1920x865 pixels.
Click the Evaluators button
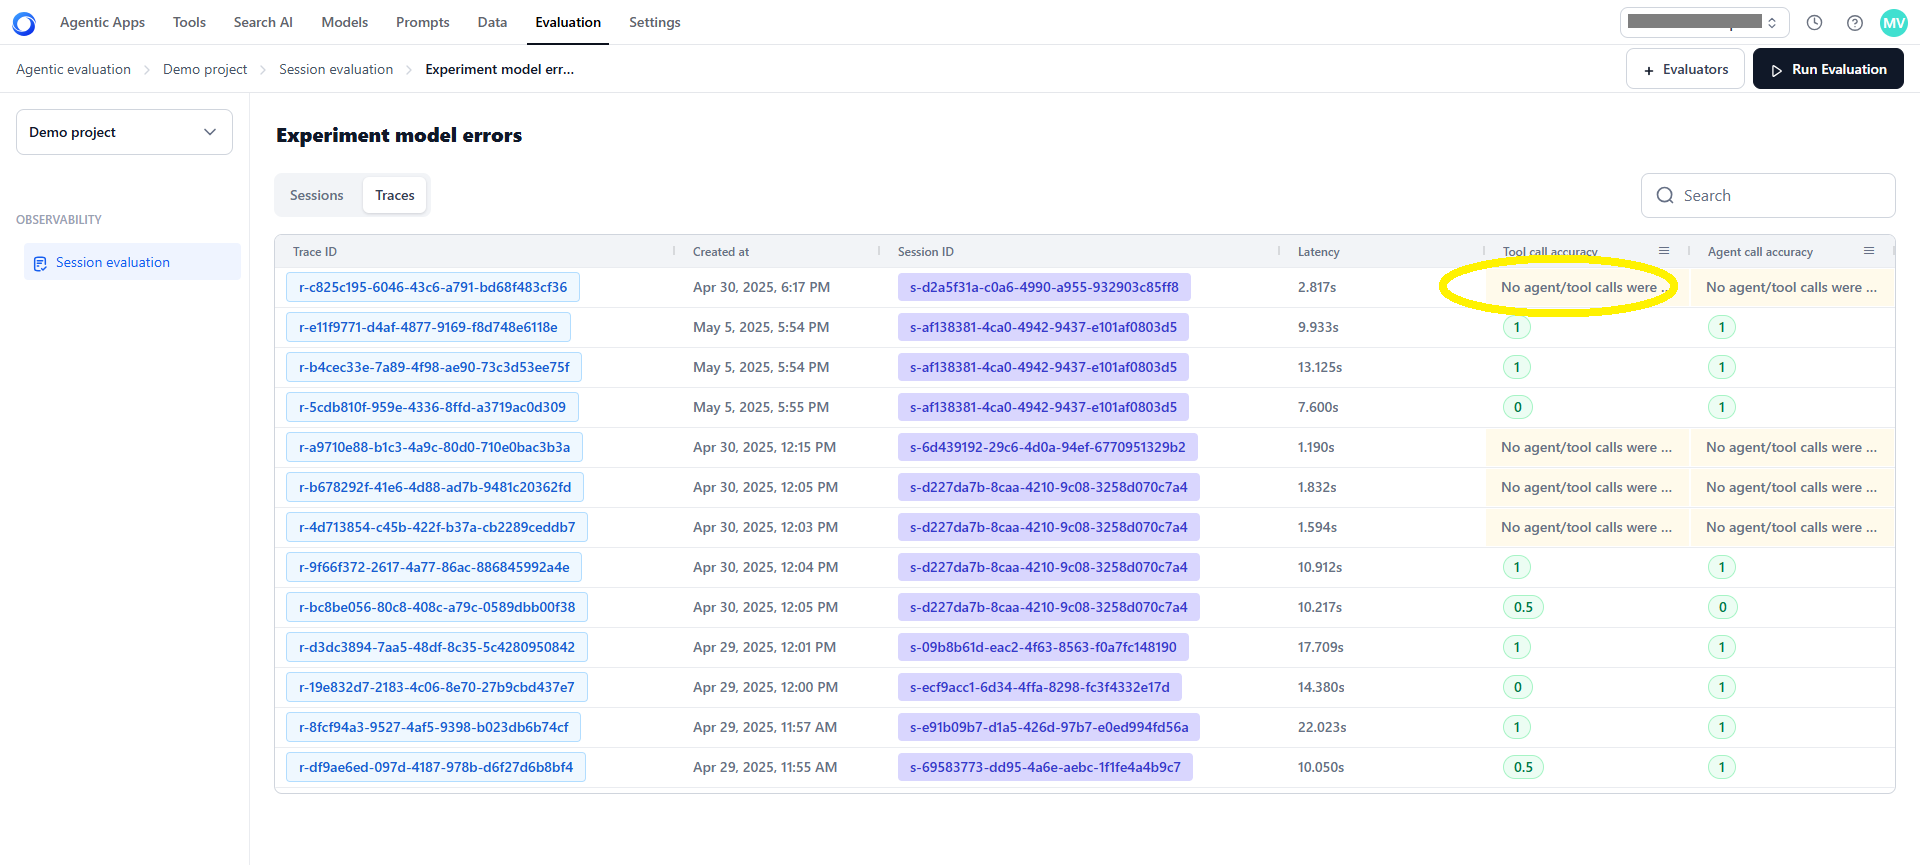(x=1685, y=69)
